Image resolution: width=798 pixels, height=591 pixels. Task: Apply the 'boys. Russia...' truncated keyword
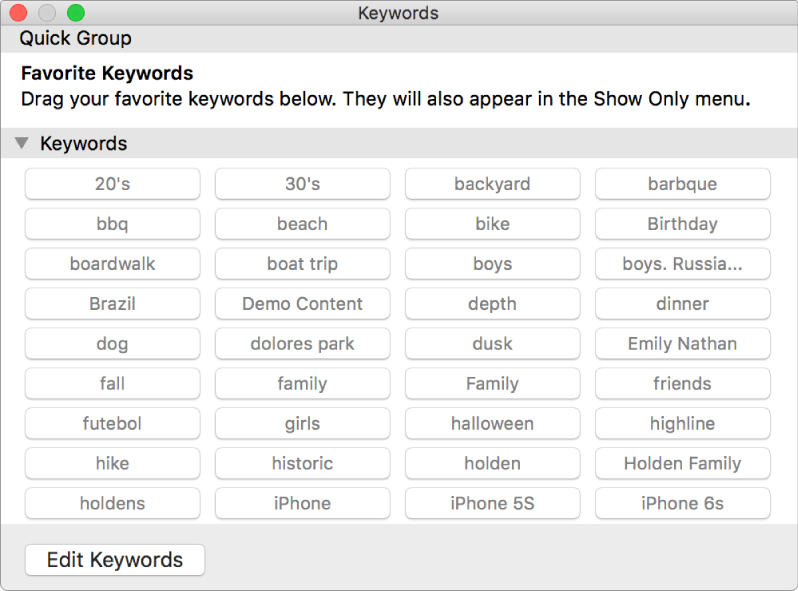(x=682, y=264)
